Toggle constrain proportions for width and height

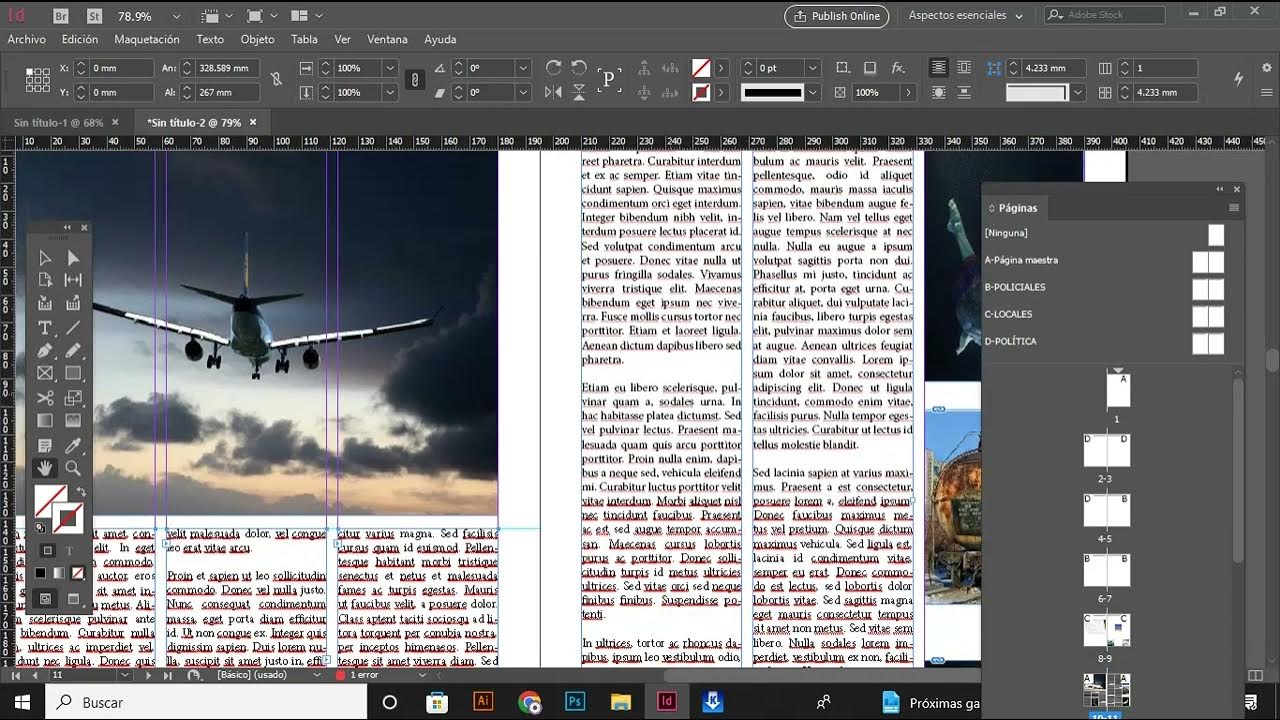277,79
